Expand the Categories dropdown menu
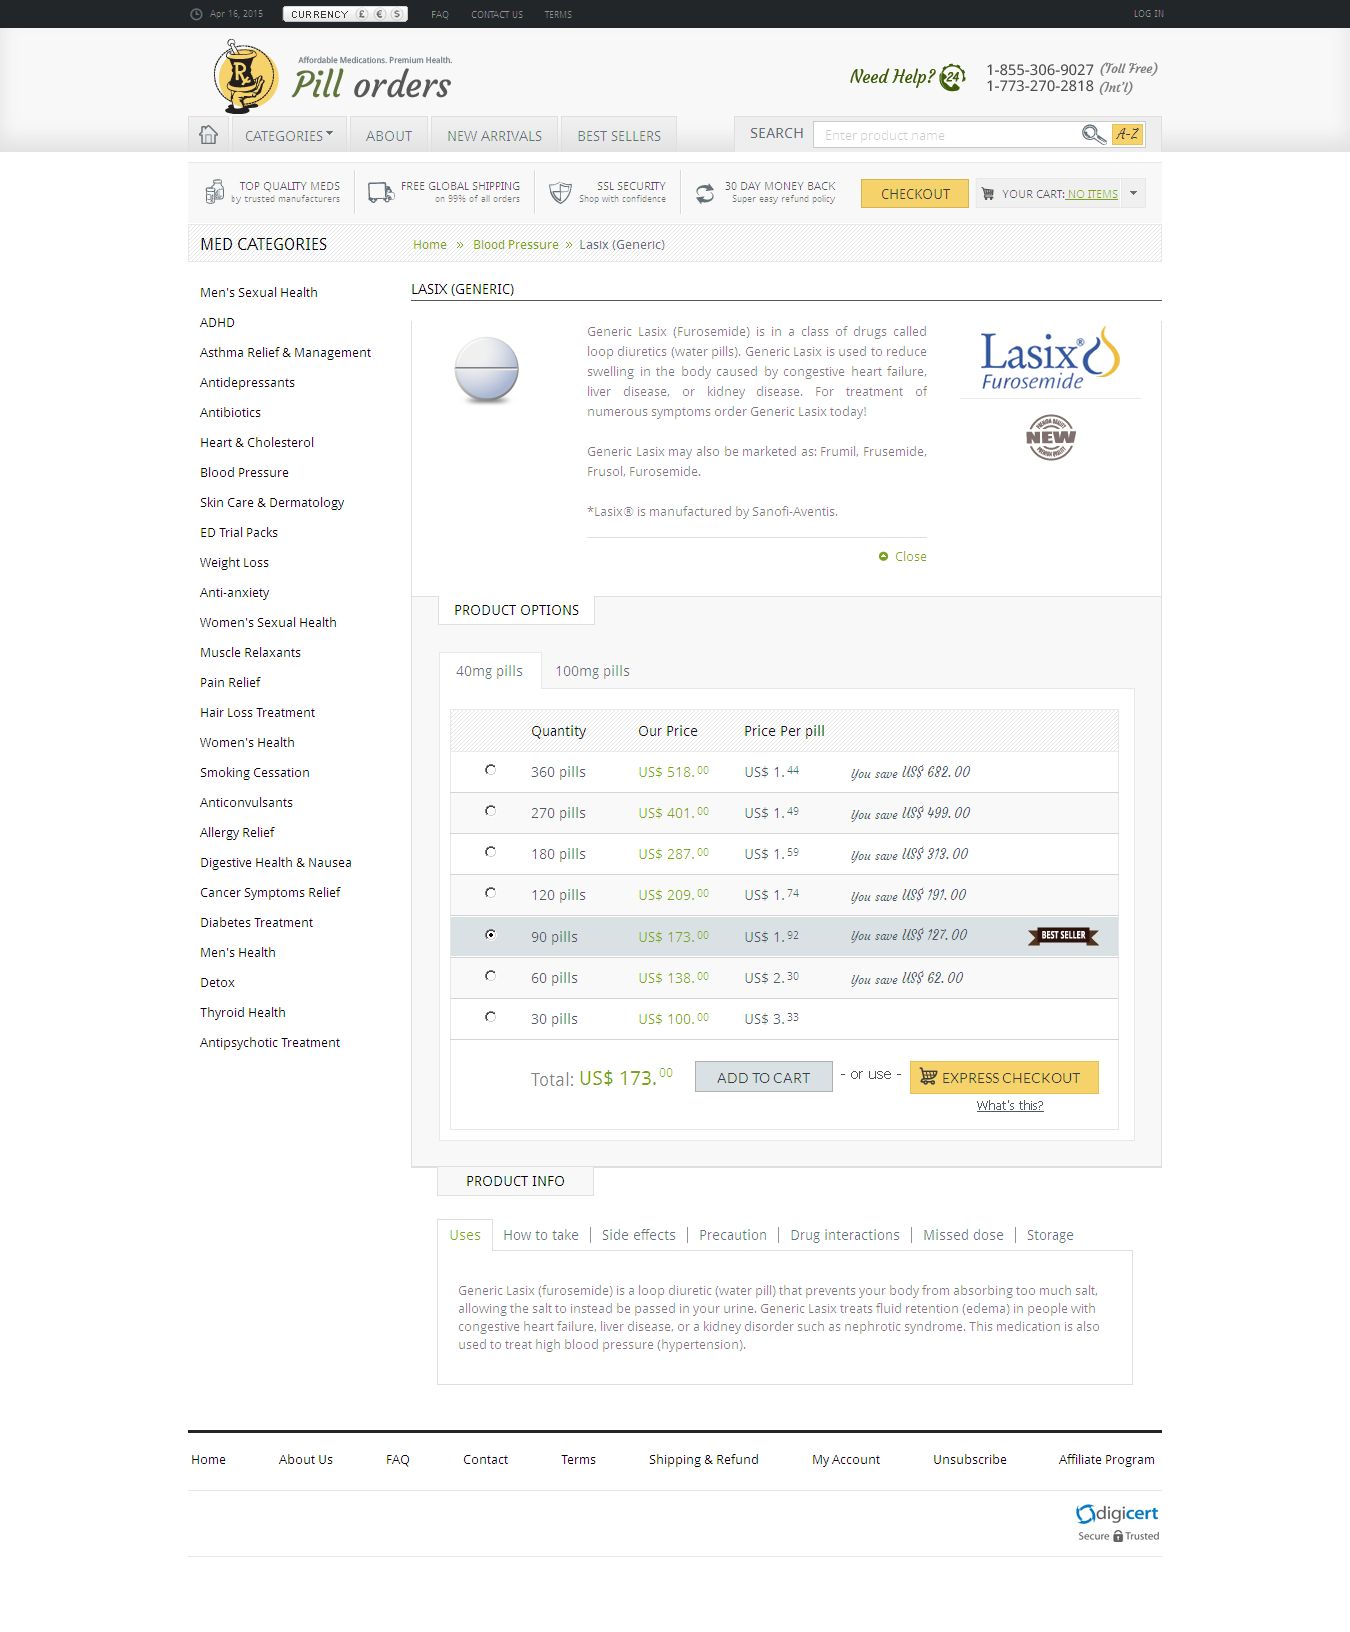The image size is (1350, 1632). tap(289, 135)
